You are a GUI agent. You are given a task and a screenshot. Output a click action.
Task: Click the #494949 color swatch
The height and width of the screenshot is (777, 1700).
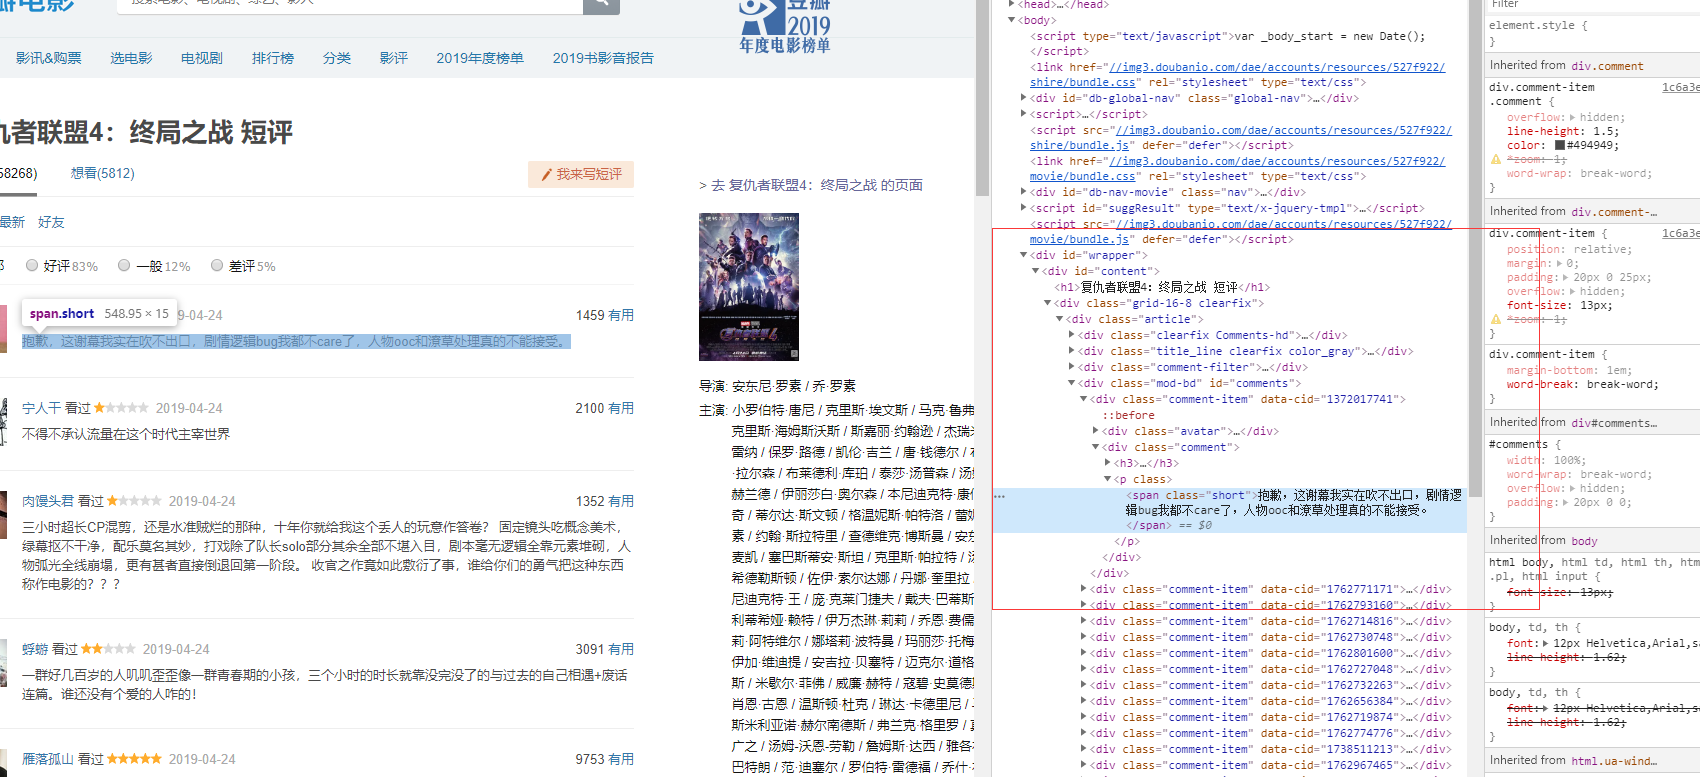[1560, 145]
